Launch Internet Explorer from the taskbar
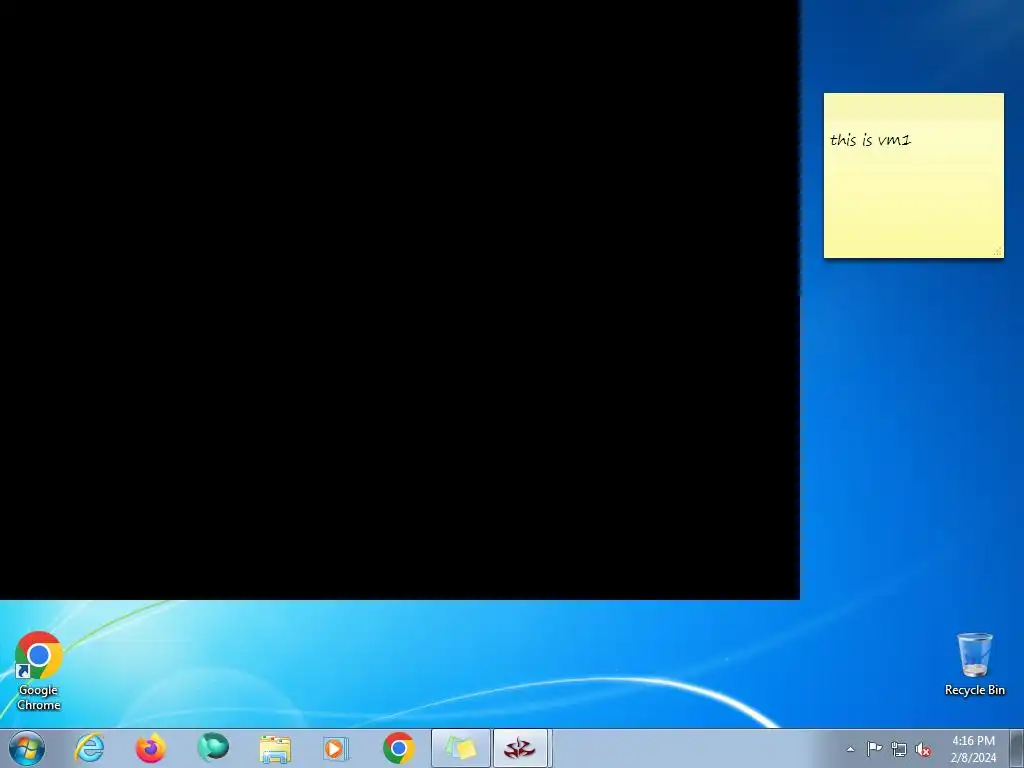The image size is (1024, 768). point(89,748)
